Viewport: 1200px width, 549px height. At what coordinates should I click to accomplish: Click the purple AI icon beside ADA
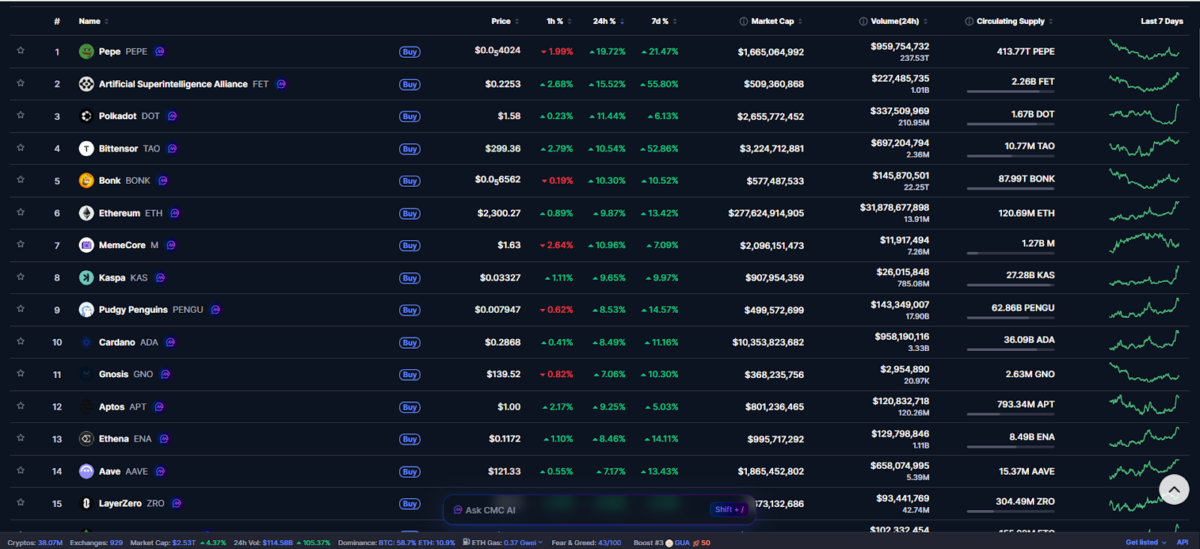(x=171, y=342)
